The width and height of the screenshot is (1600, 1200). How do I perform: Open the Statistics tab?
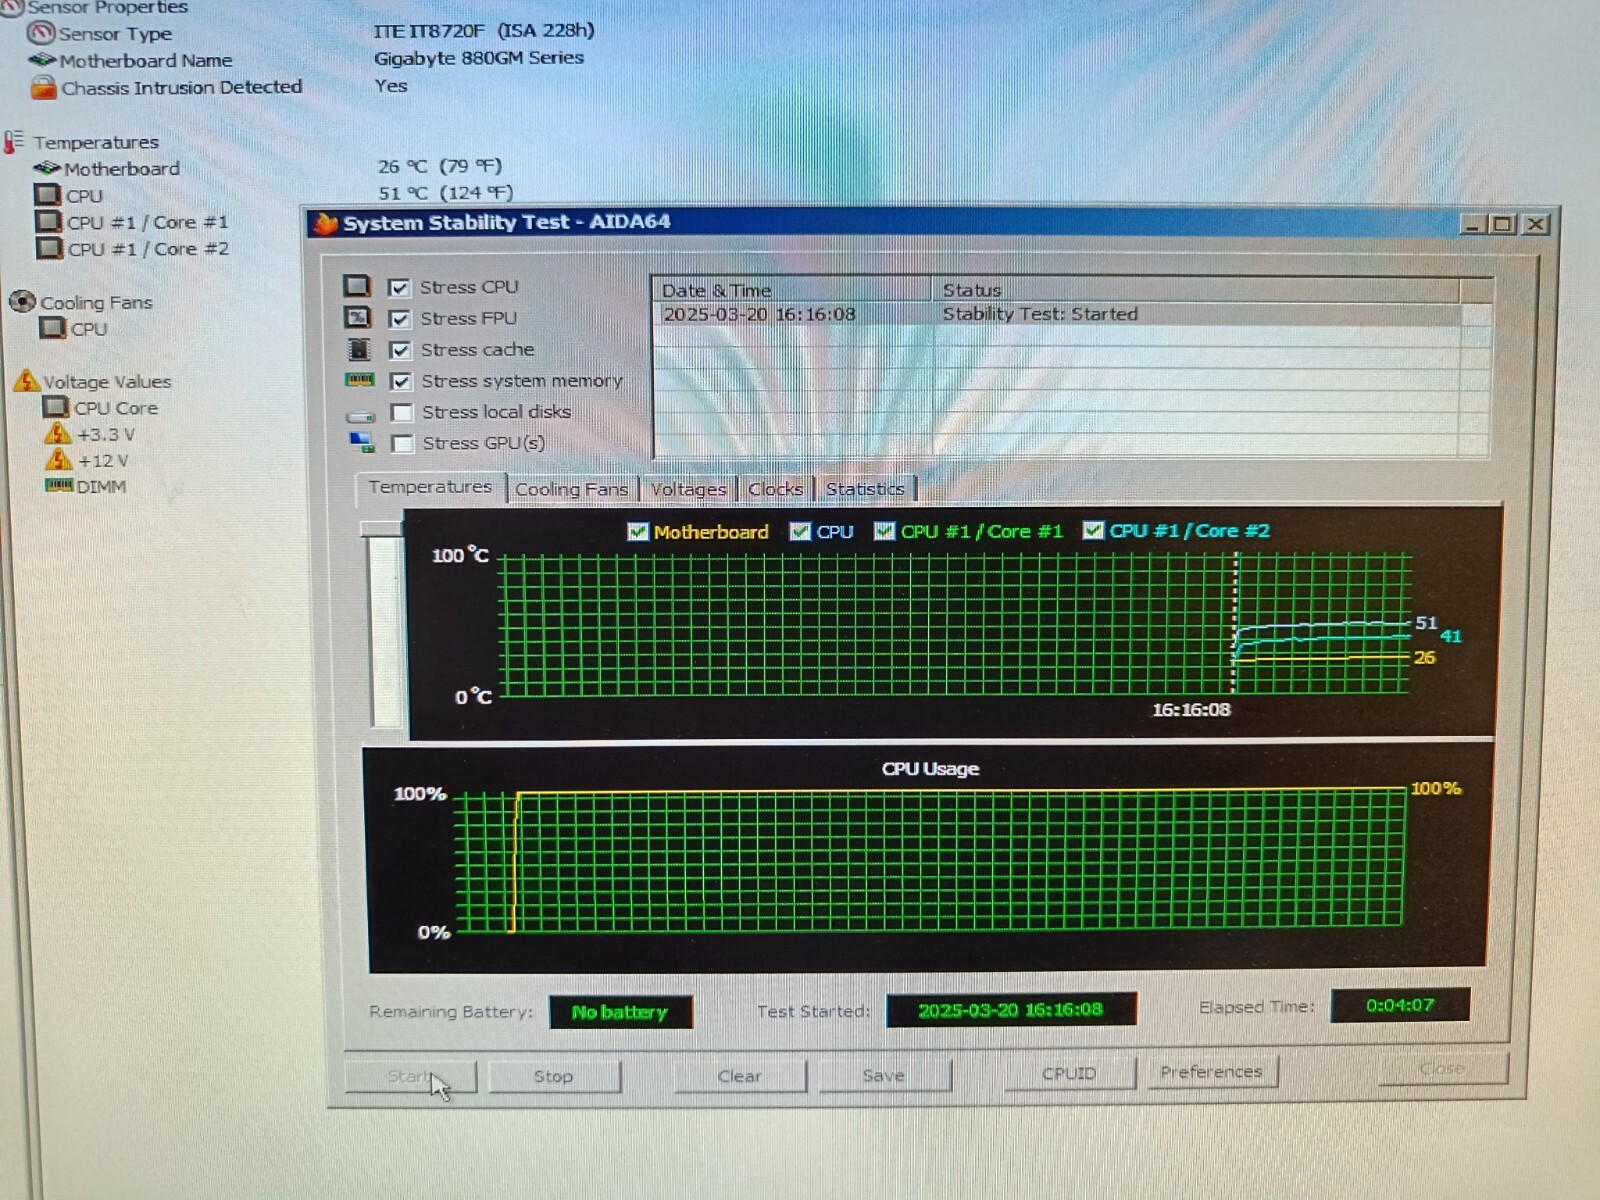[x=865, y=489]
